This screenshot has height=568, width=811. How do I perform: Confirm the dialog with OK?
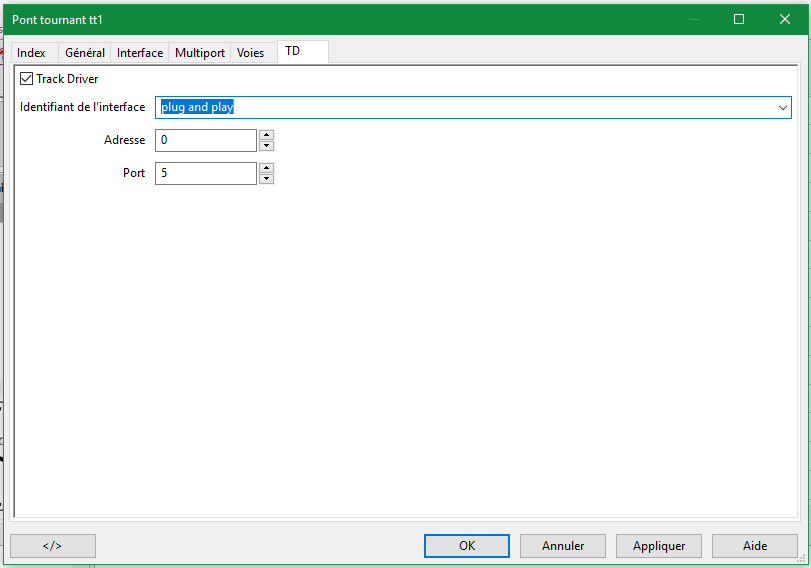[467, 546]
